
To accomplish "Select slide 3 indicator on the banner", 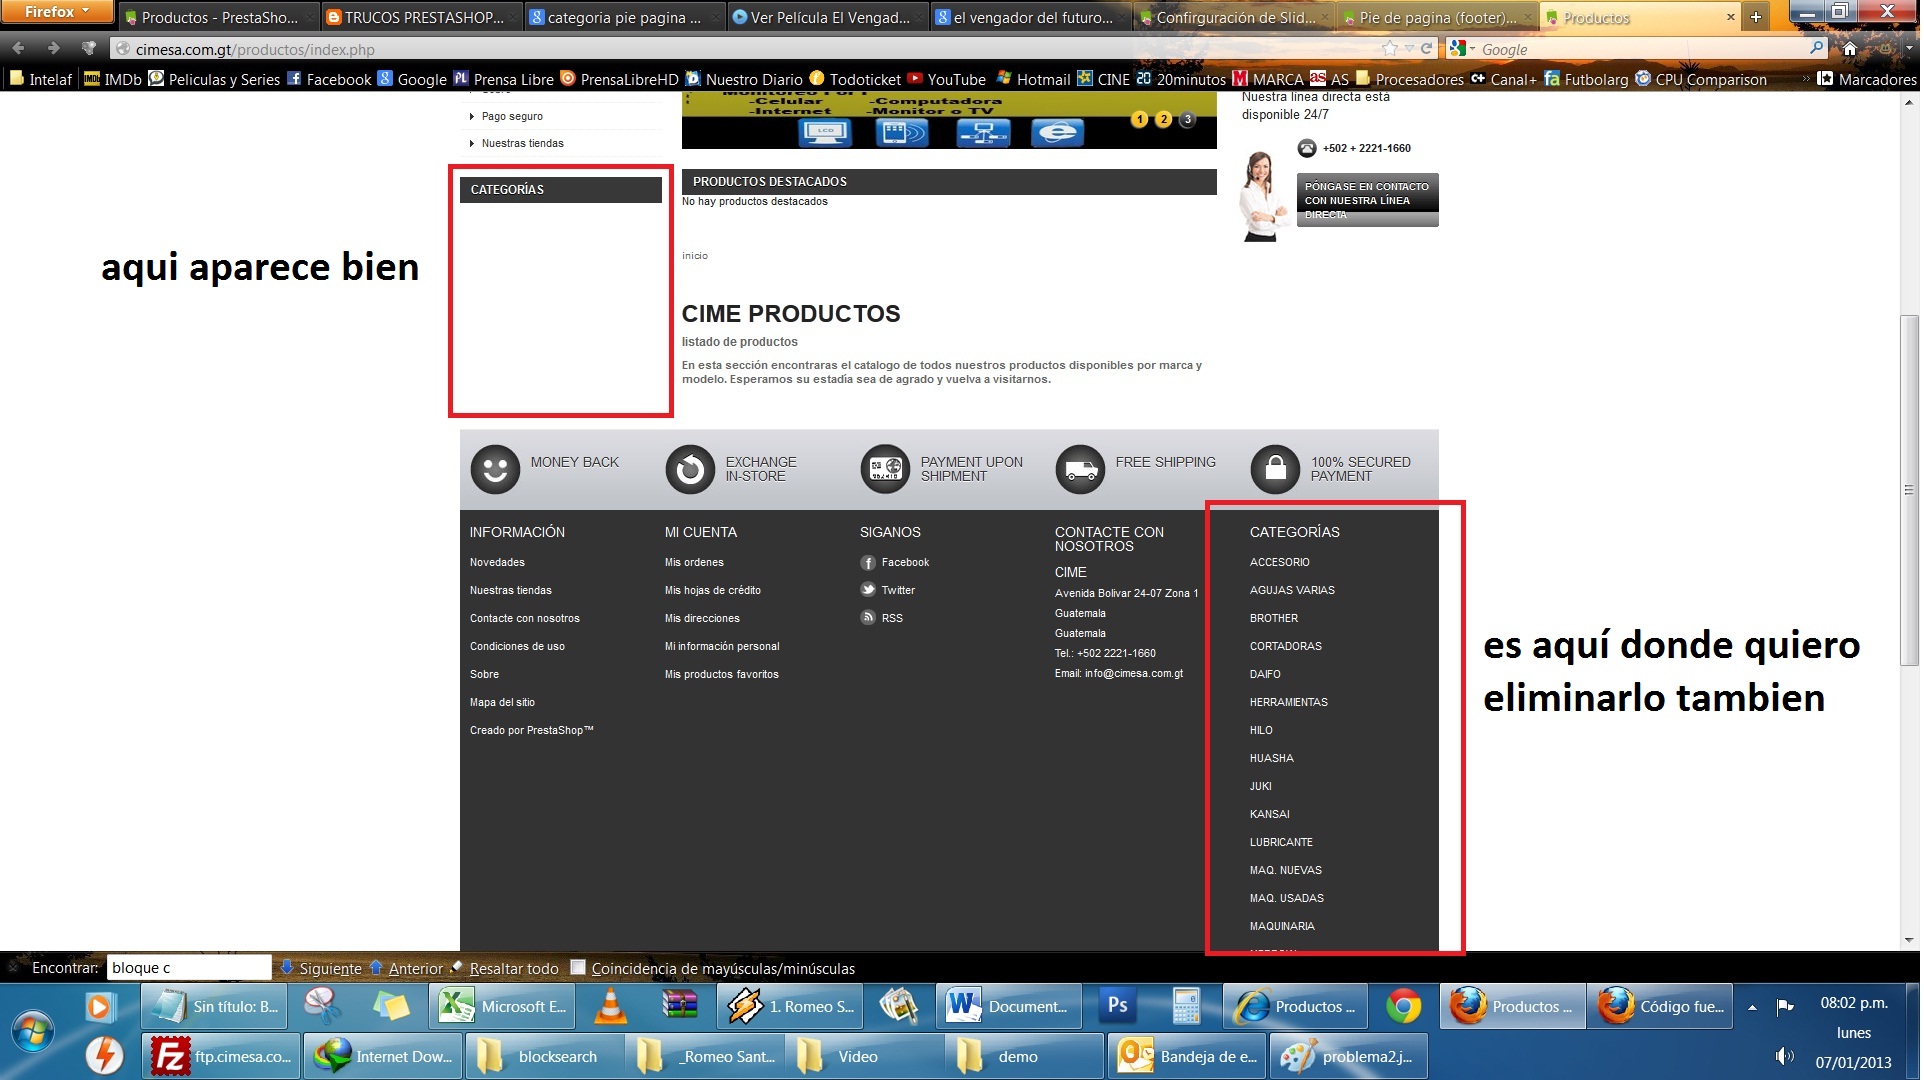I will tap(1189, 120).
